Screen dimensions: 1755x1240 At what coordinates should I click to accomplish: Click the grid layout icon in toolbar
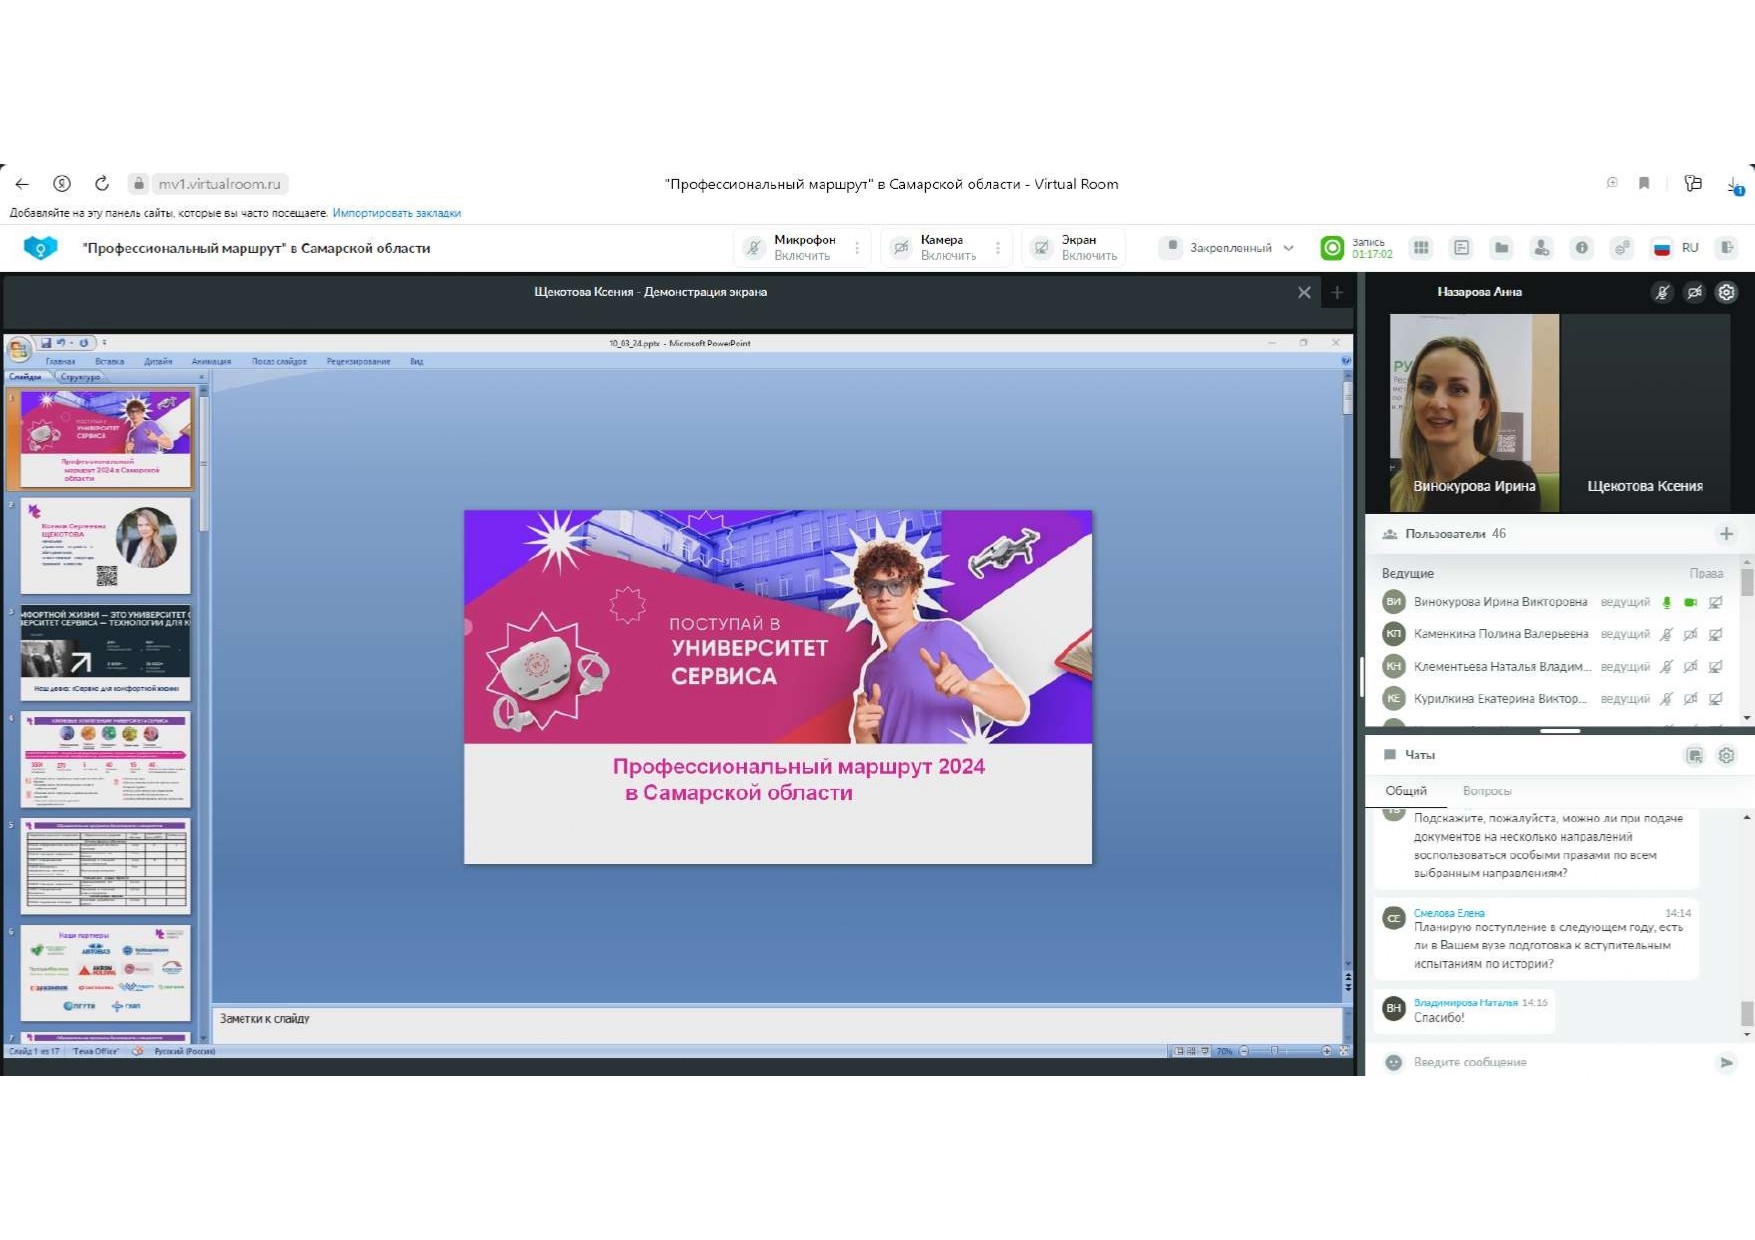(x=1421, y=248)
